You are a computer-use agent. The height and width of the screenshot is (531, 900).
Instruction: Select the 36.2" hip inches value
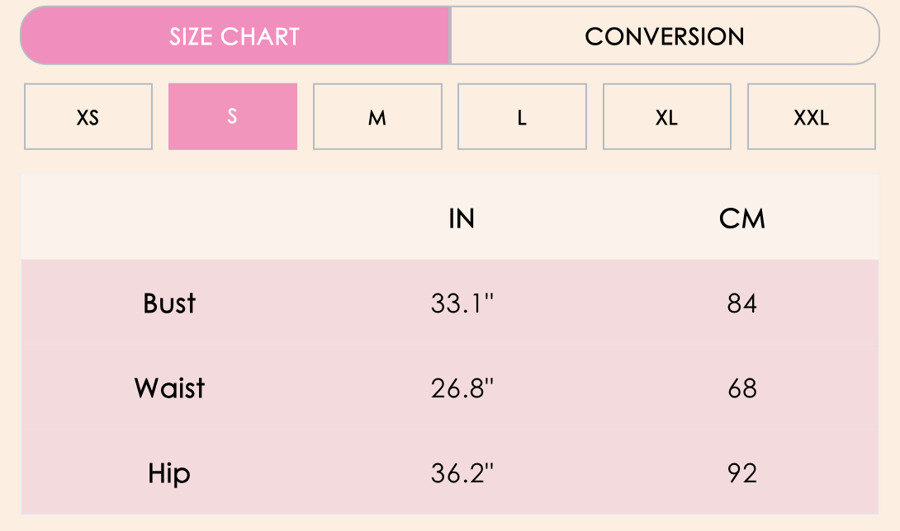(462, 473)
